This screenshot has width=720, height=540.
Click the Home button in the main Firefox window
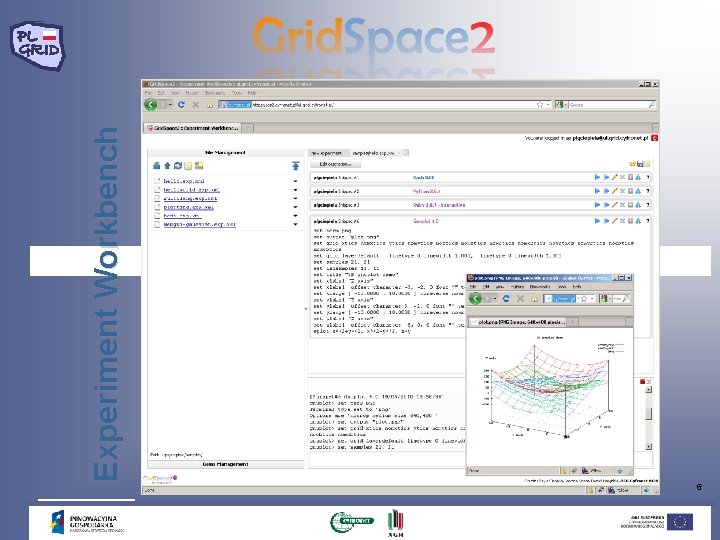click(x=210, y=105)
